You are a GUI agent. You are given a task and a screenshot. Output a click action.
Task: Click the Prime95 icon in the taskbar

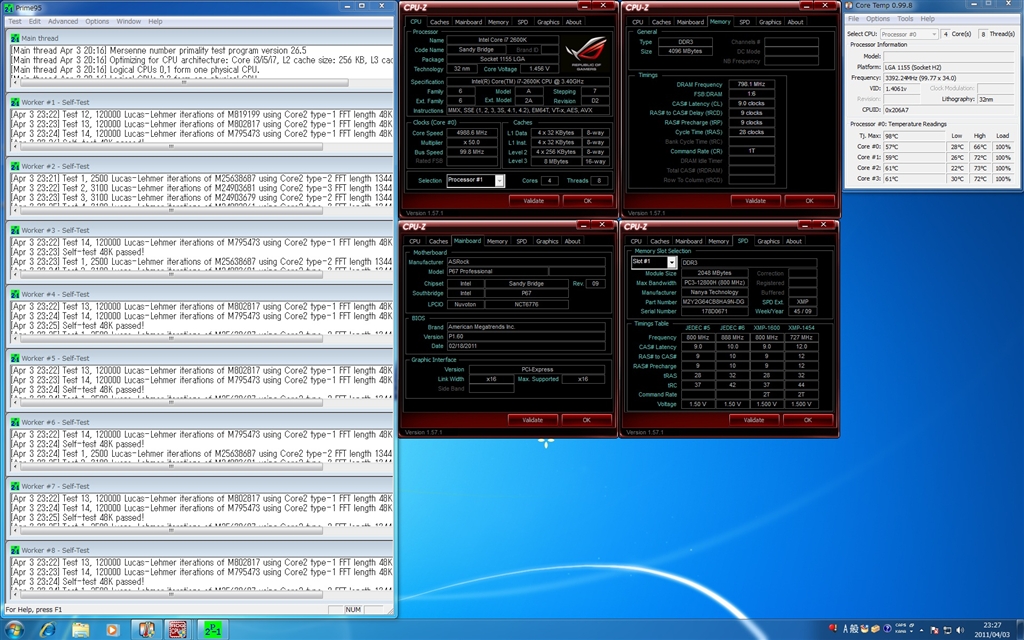coord(212,629)
